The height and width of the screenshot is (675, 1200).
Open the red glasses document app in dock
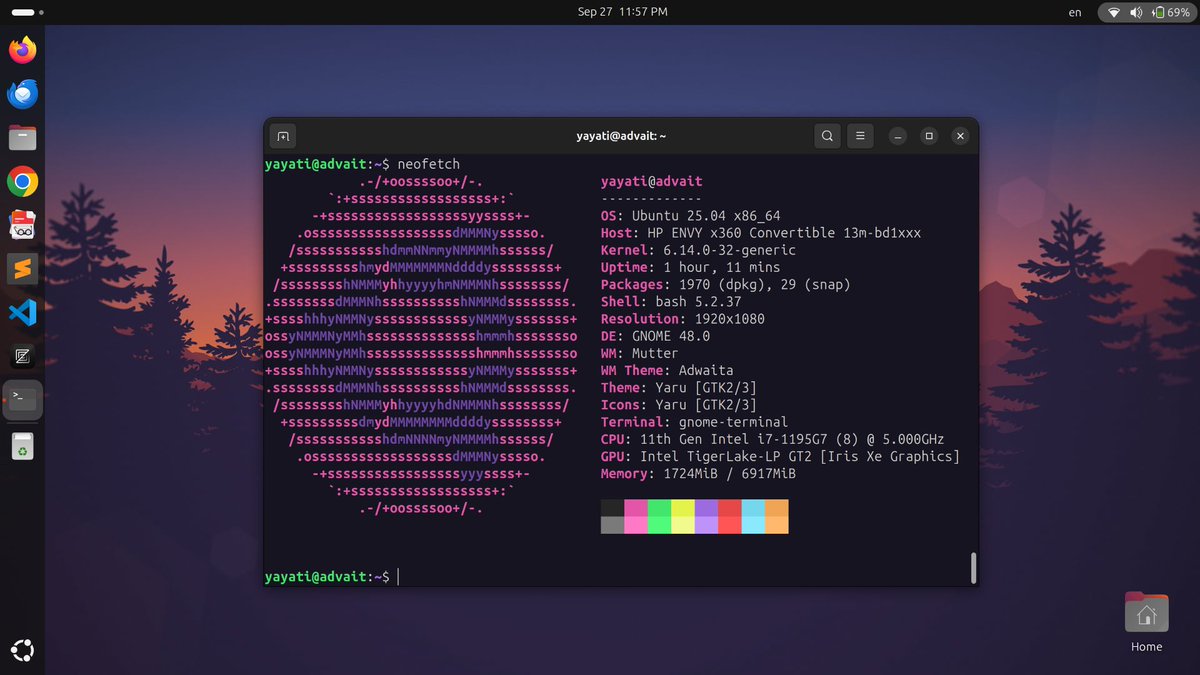[22, 225]
